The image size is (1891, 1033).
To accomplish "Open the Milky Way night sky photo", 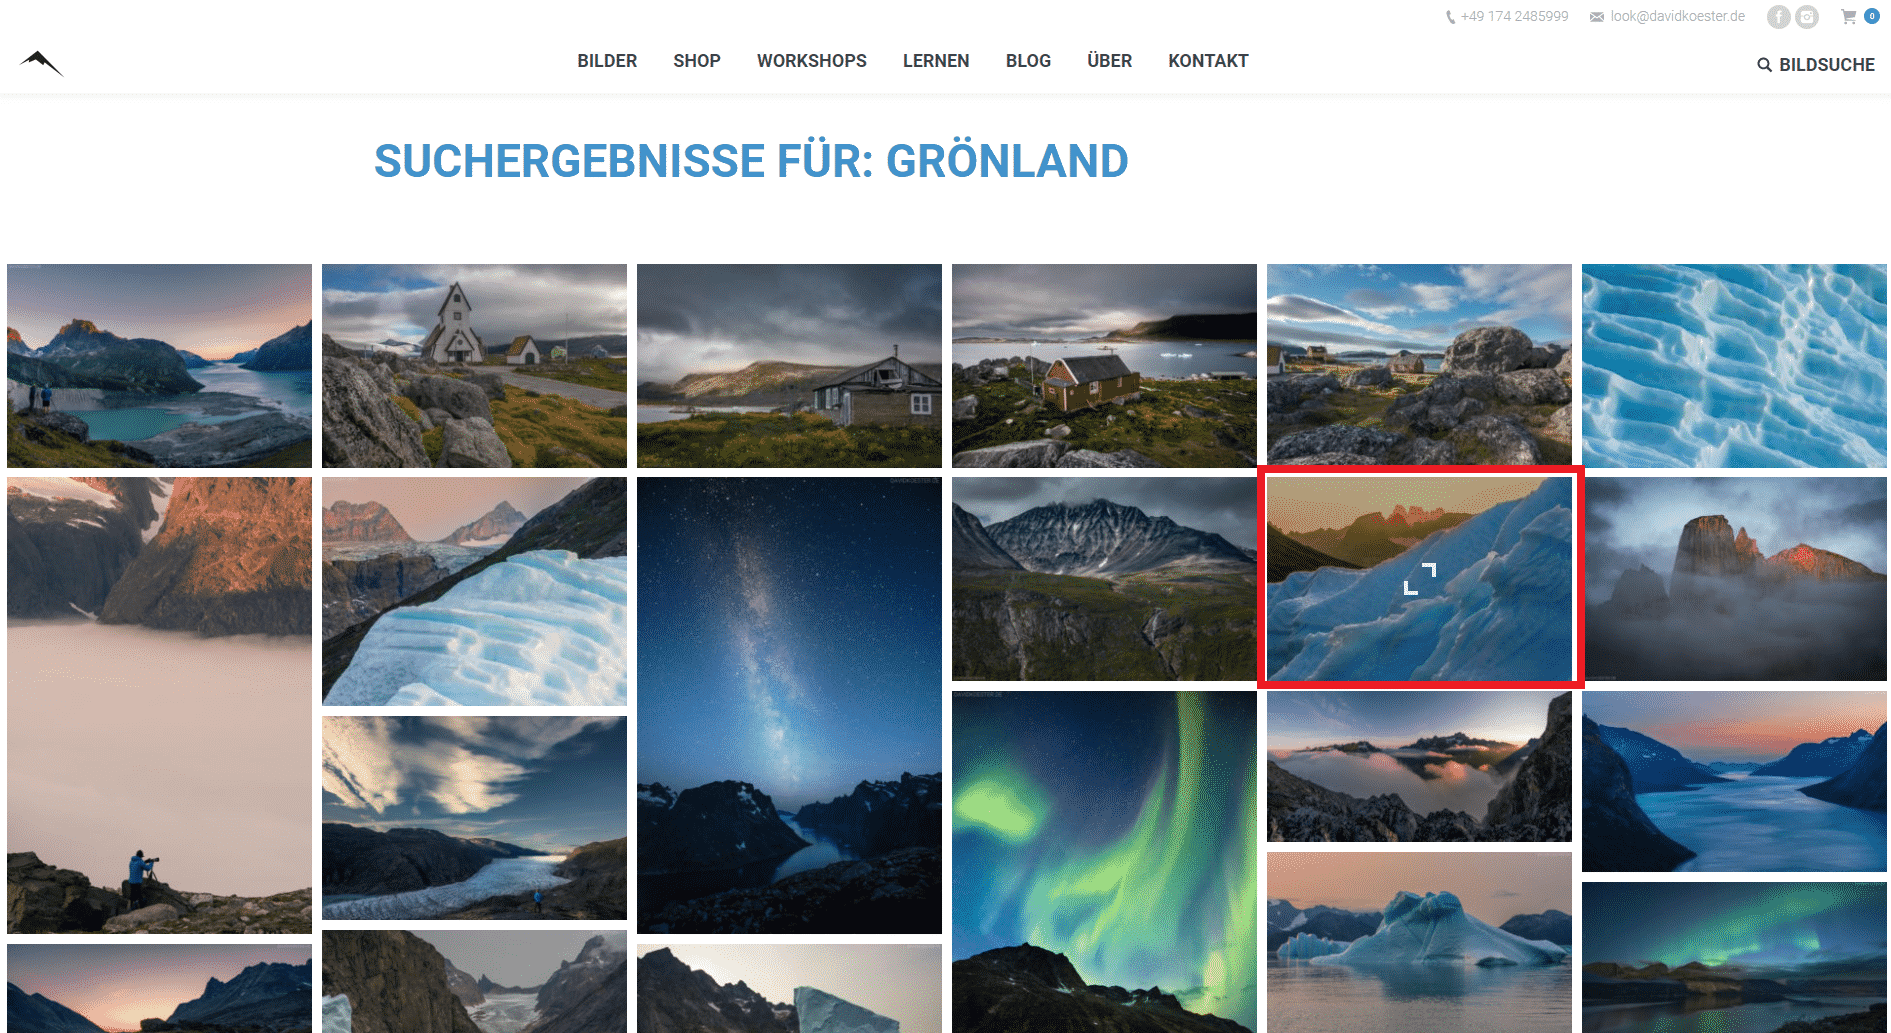I will pos(789,705).
